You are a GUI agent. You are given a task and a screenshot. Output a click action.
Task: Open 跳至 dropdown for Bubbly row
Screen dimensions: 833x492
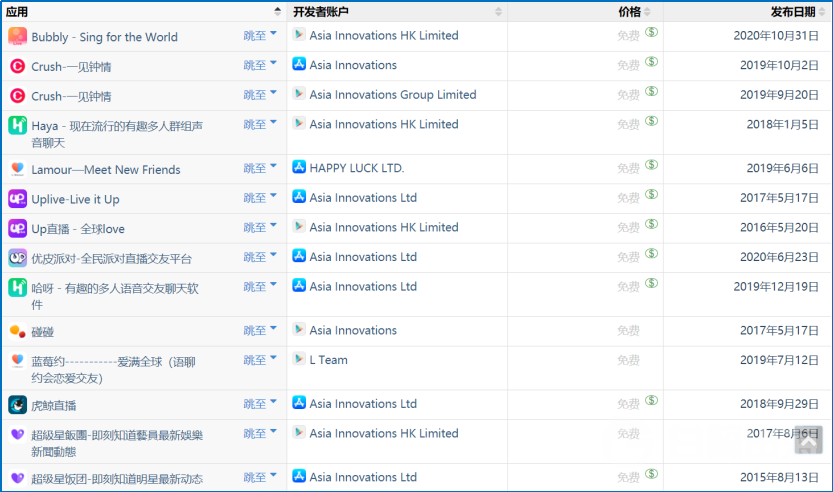260,36
